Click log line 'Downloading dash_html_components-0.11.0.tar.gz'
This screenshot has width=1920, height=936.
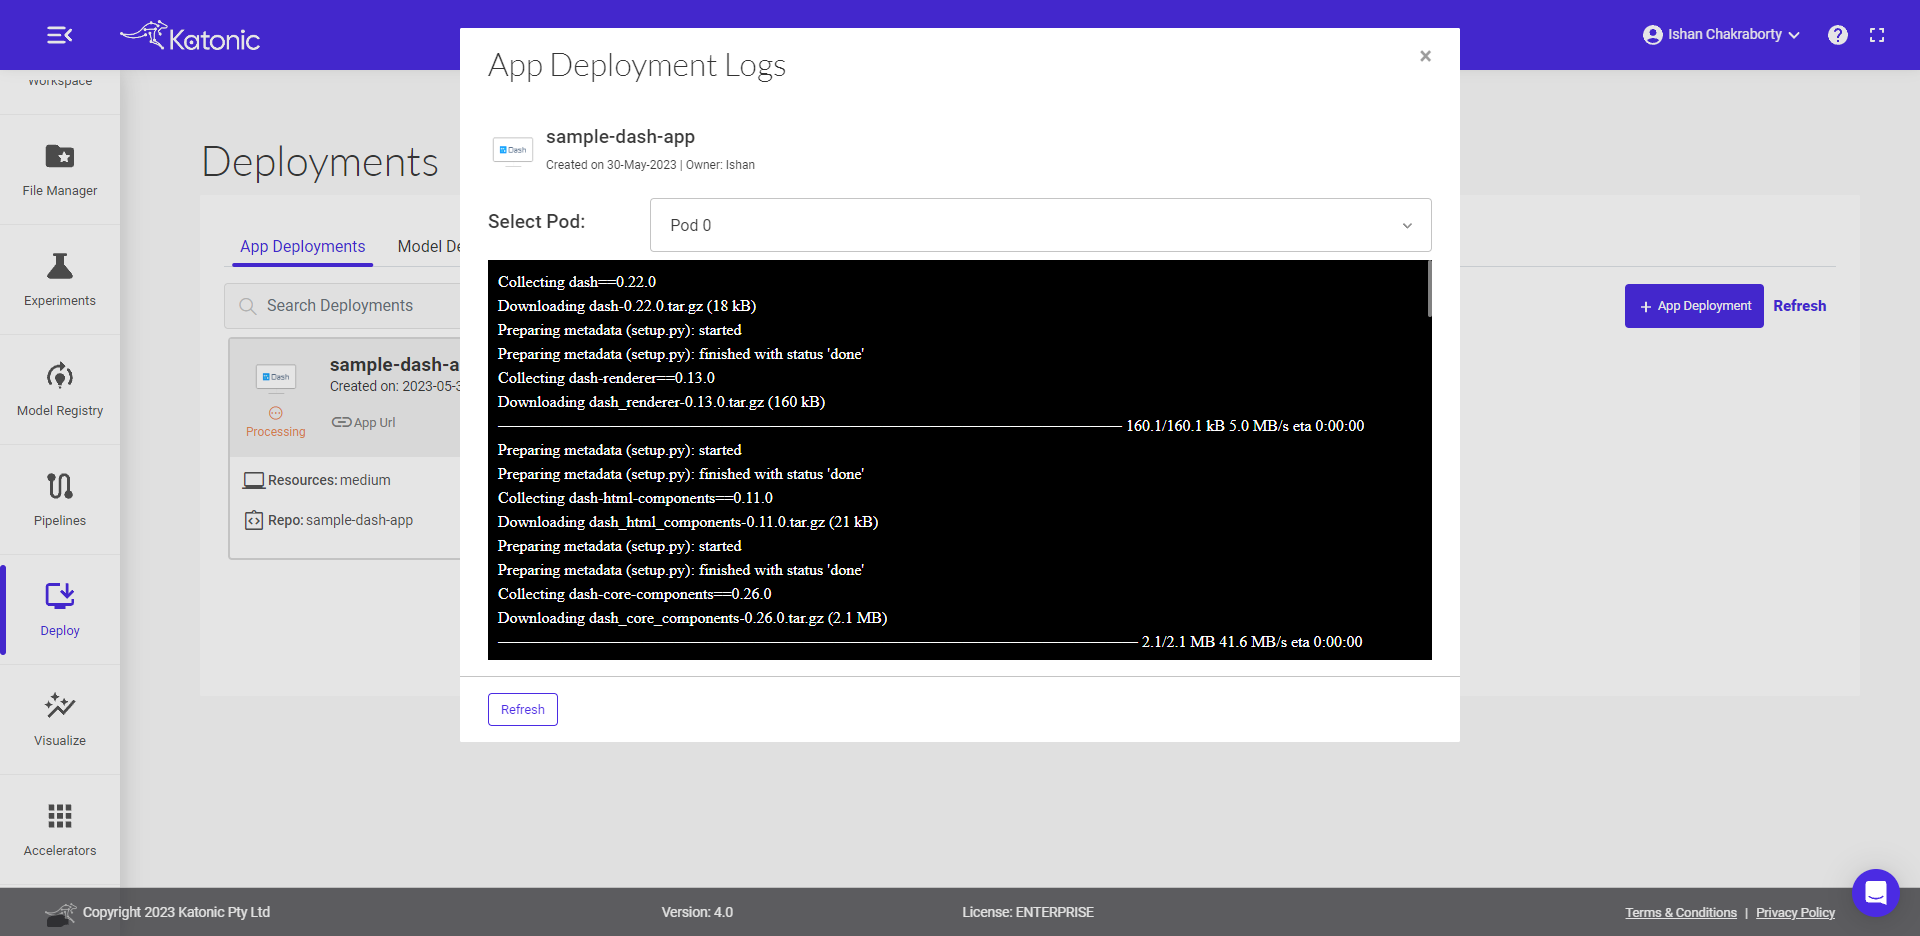tap(688, 522)
